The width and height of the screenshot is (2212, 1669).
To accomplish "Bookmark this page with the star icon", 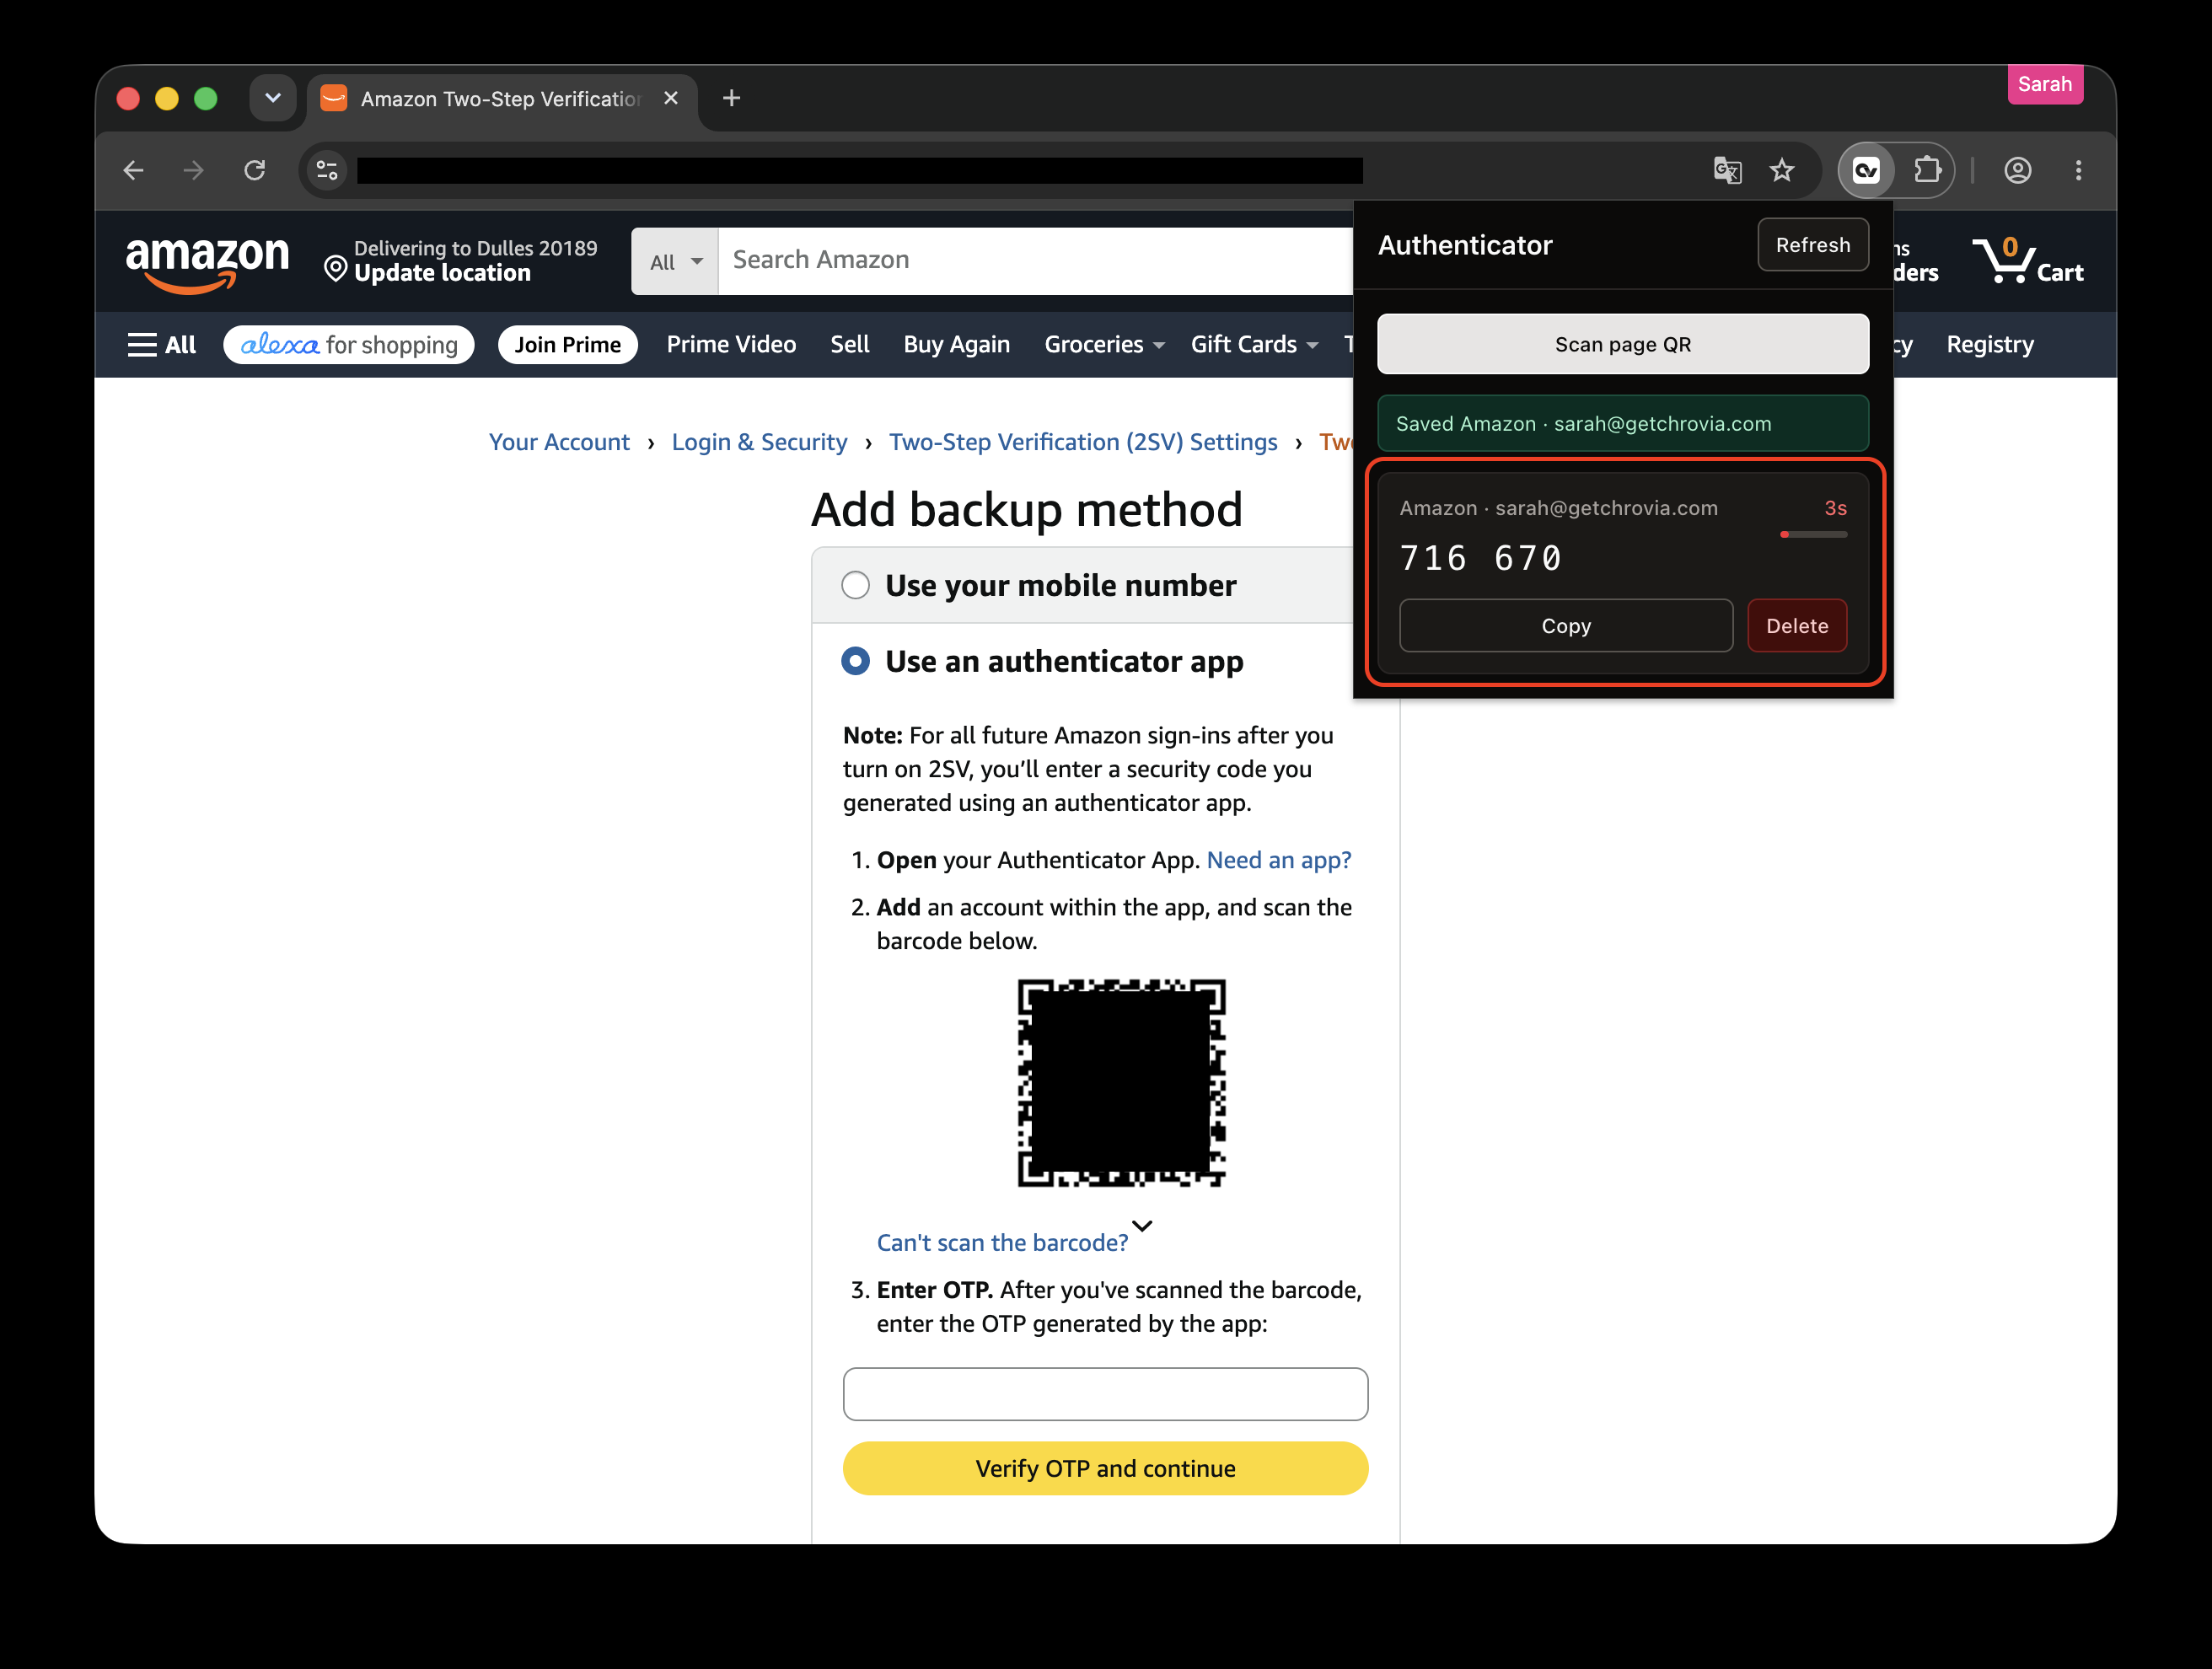I will pos(1782,170).
